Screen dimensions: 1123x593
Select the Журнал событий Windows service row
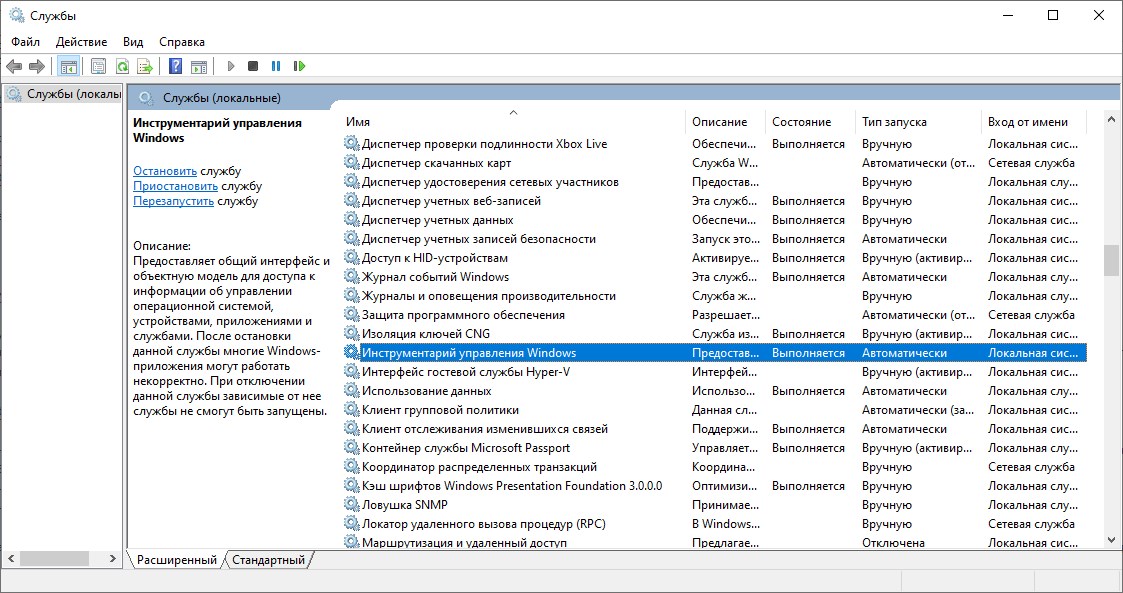pos(435,277)
